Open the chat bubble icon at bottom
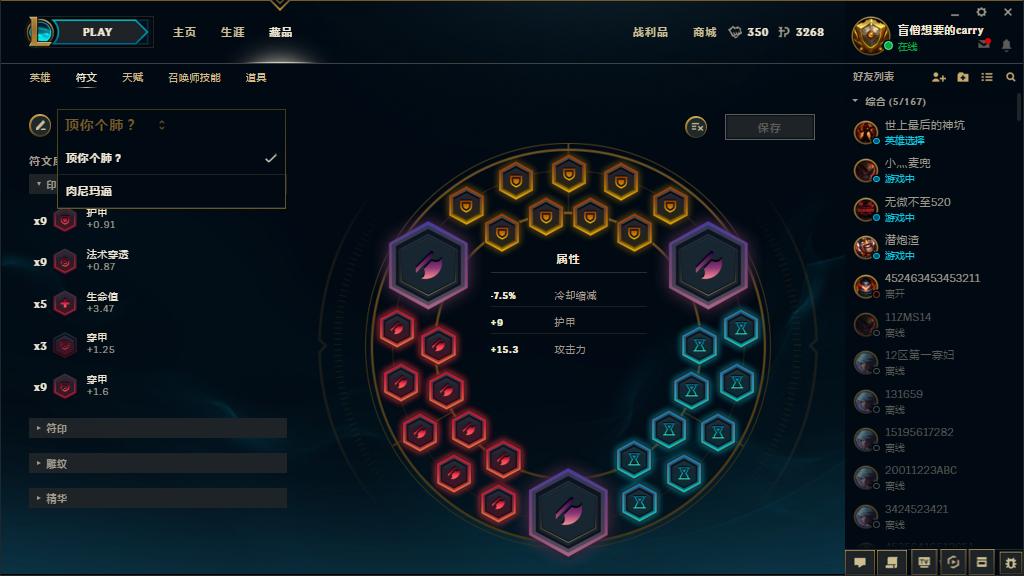Image resolution: width=1024 pixels, height=576 pixels. point(860,562)
